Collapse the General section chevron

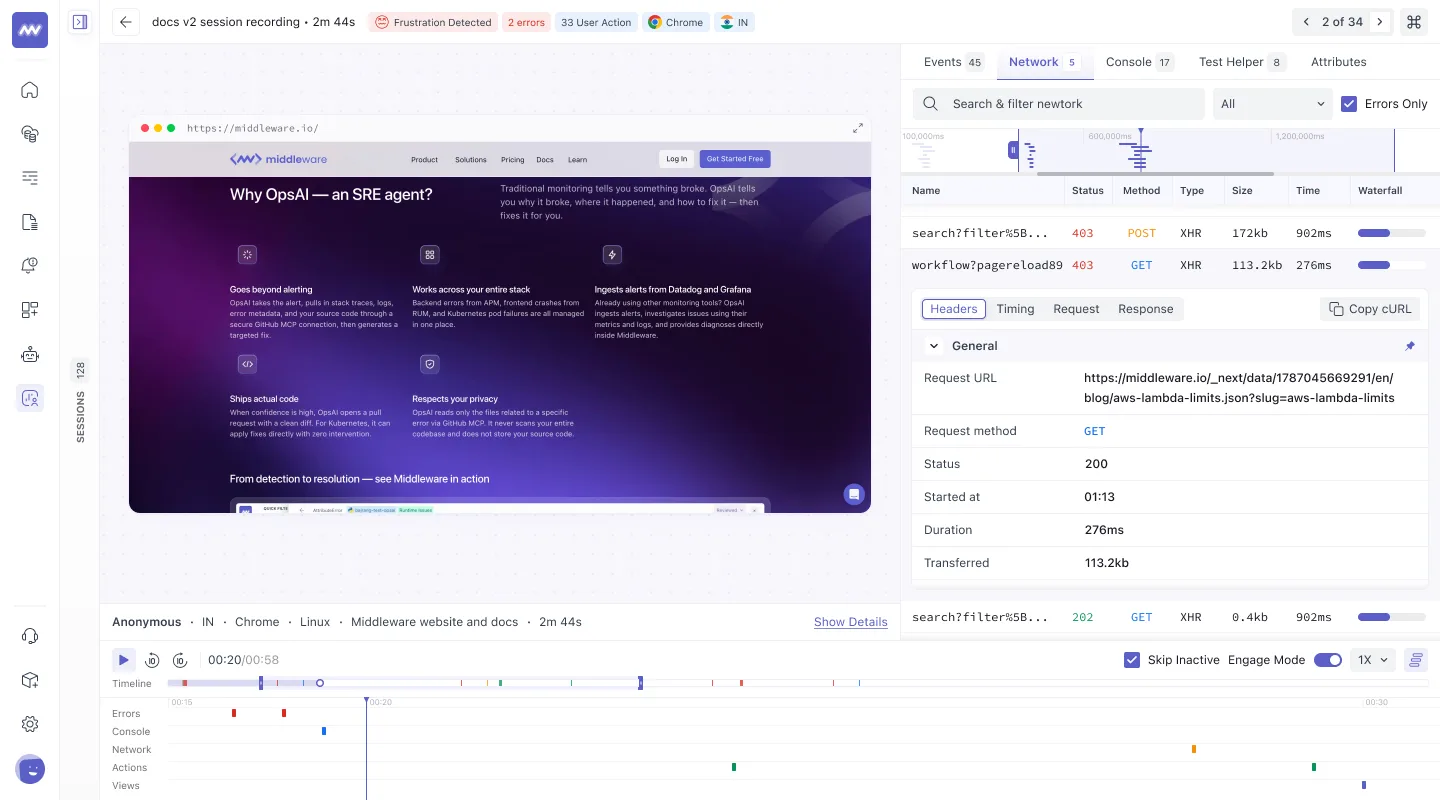coord(934,346)
